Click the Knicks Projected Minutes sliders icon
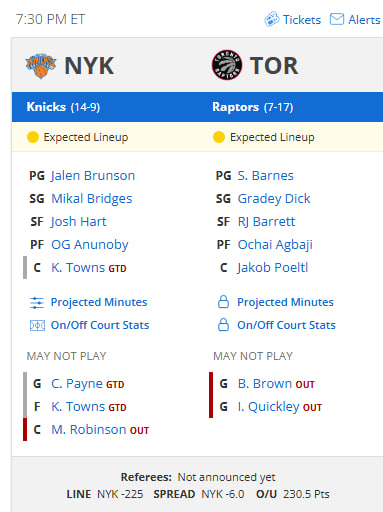The width and height of the screenshot is (383, 512). (x=37, y=303)
